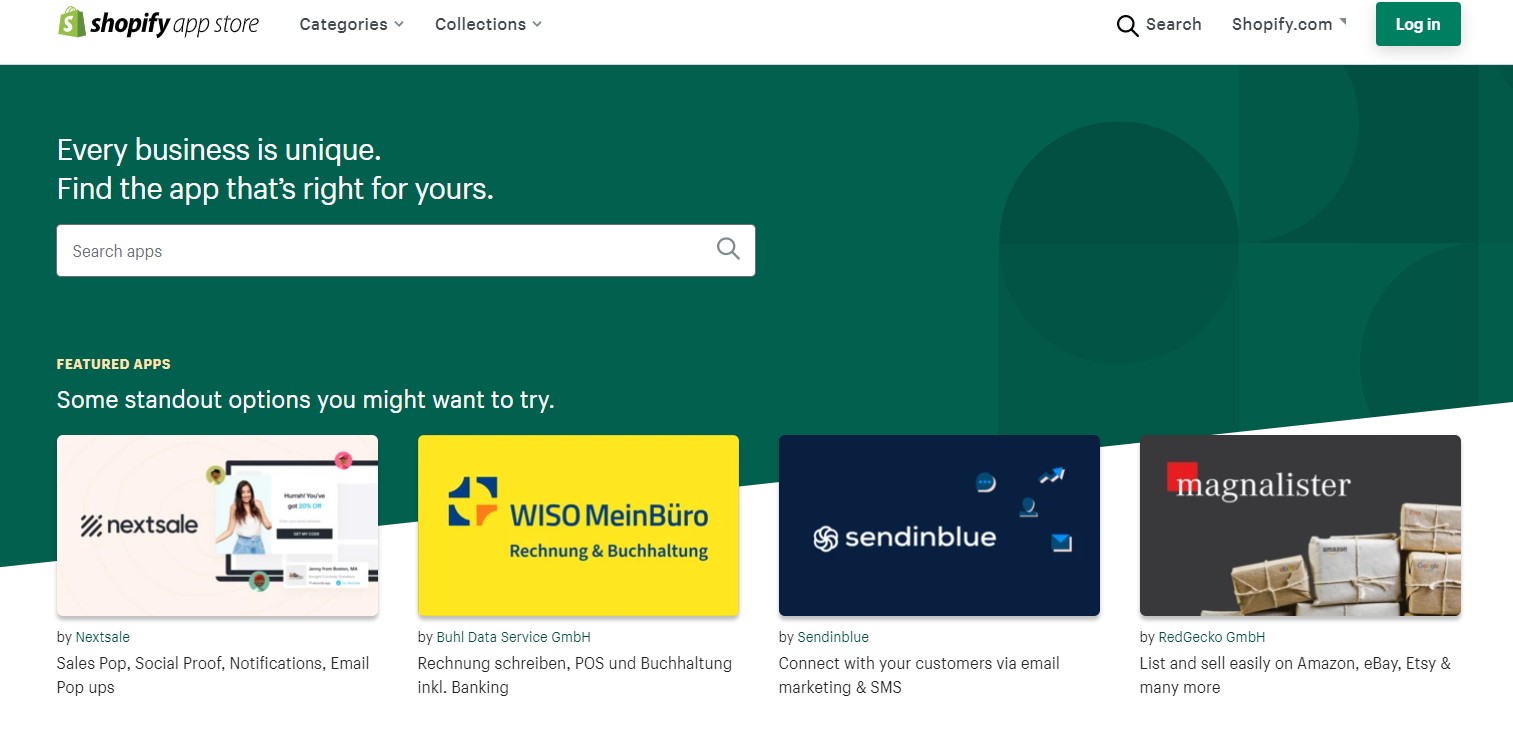Expand the Categories dropdown chevron
This screenshot has height=731, width=1513.
pos(399,24)
